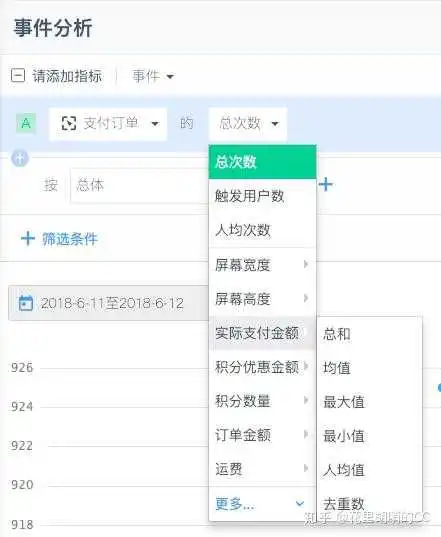Open the 支付订单 event dropdown
Viewport: 441px width, 537px height.
(108, 124)
